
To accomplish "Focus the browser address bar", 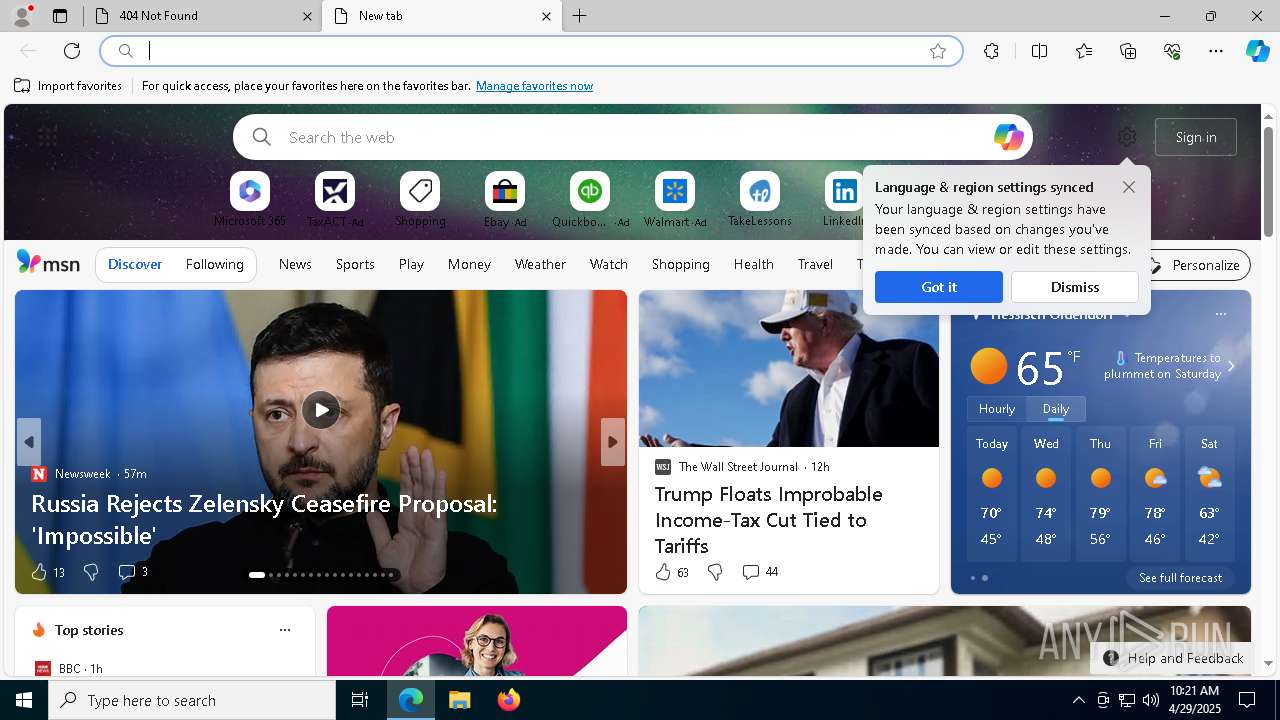I will (530, 51).
